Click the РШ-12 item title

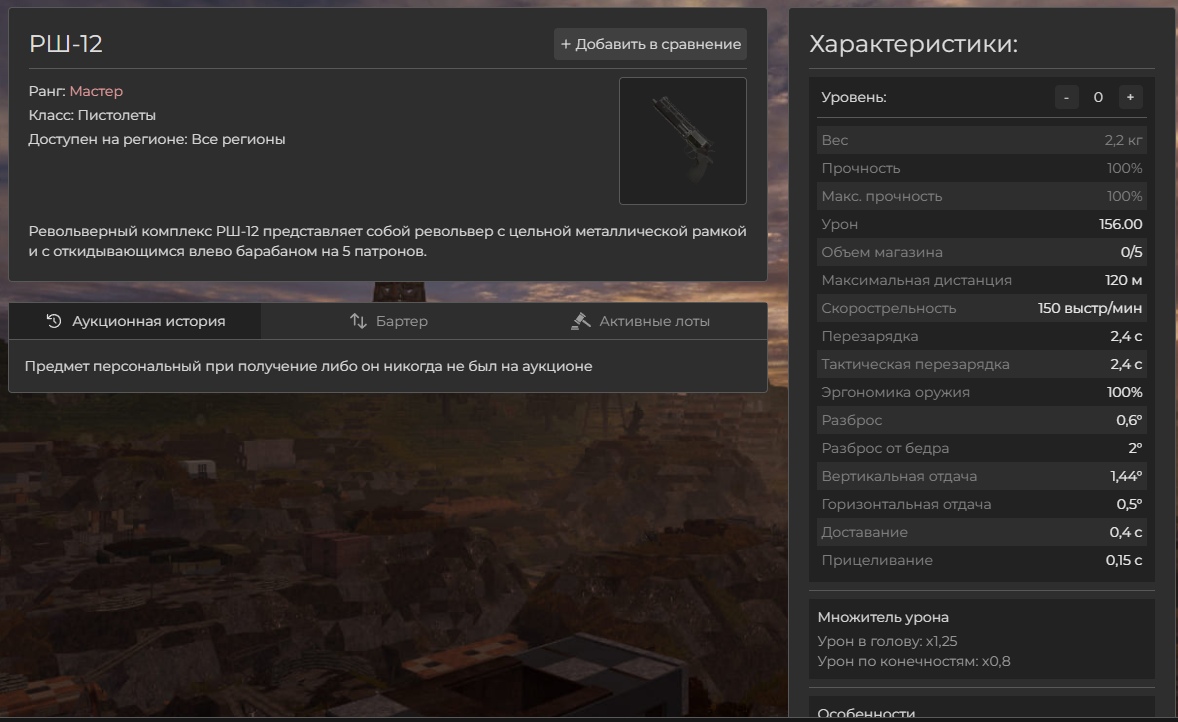point(66,44)
